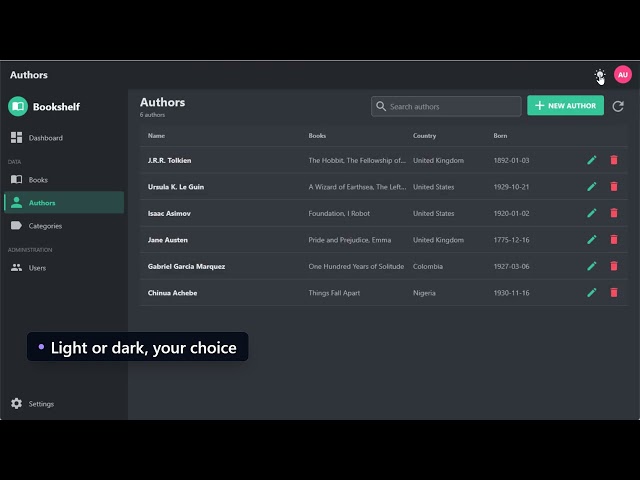Delete the Jane Austen row
This screenshot has width=640, height=480.
[x=614, y=240]
